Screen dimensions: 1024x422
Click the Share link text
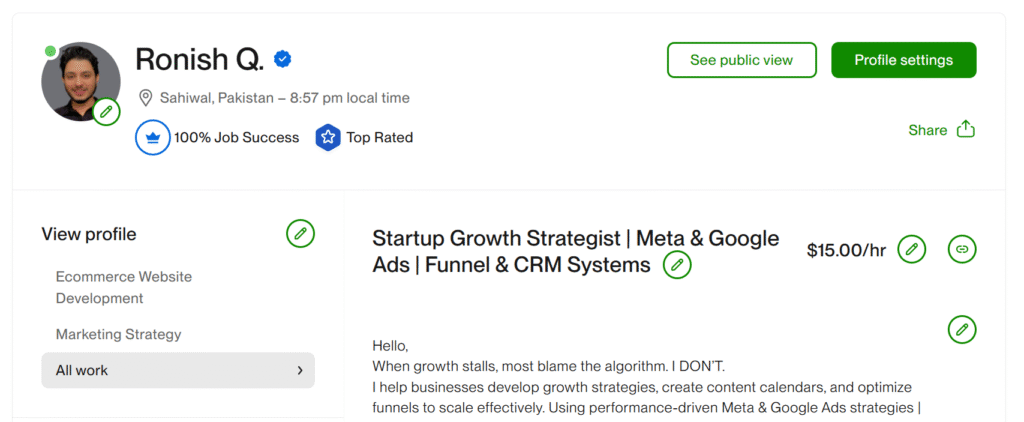927,130
